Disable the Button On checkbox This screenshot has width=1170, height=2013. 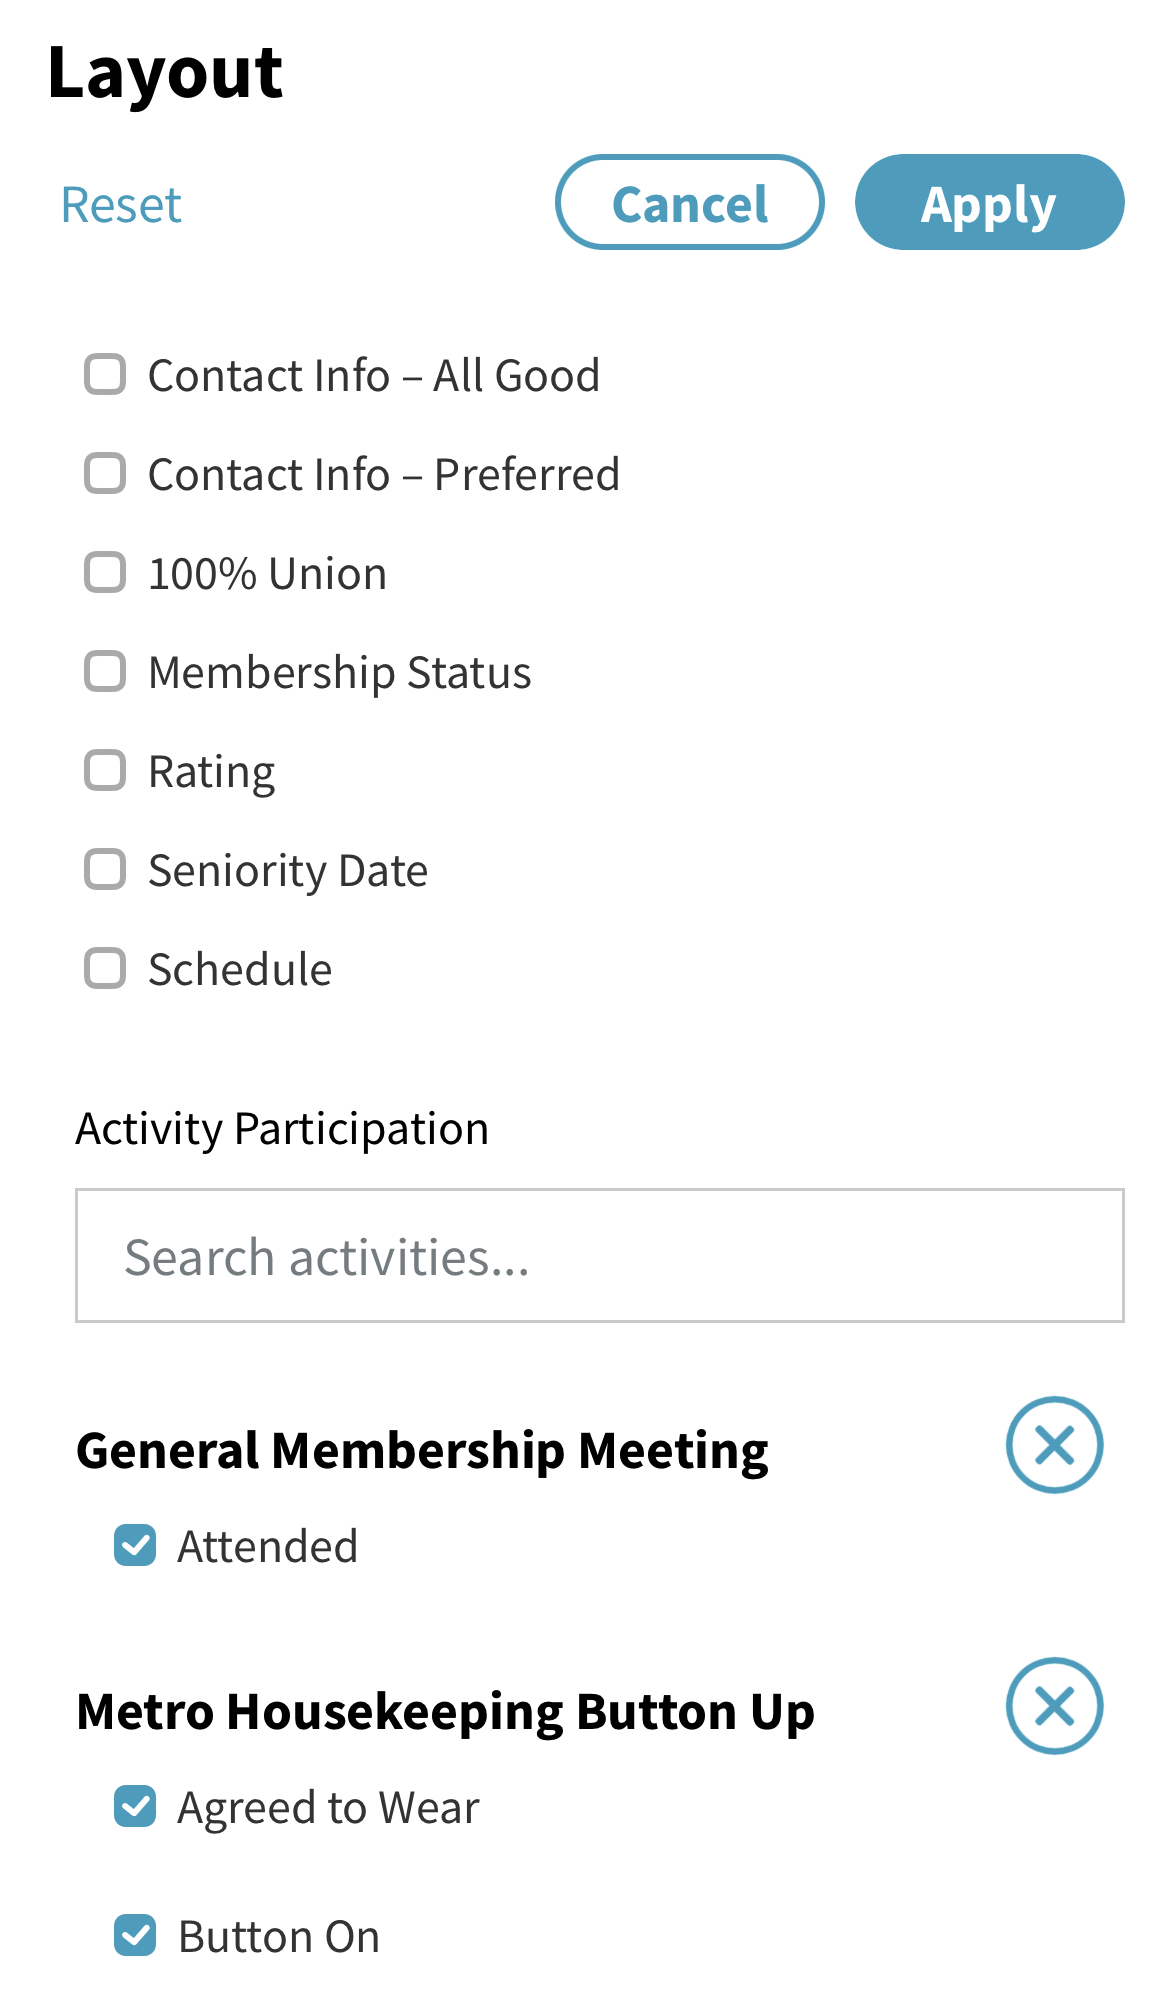tap(135, 1935)
